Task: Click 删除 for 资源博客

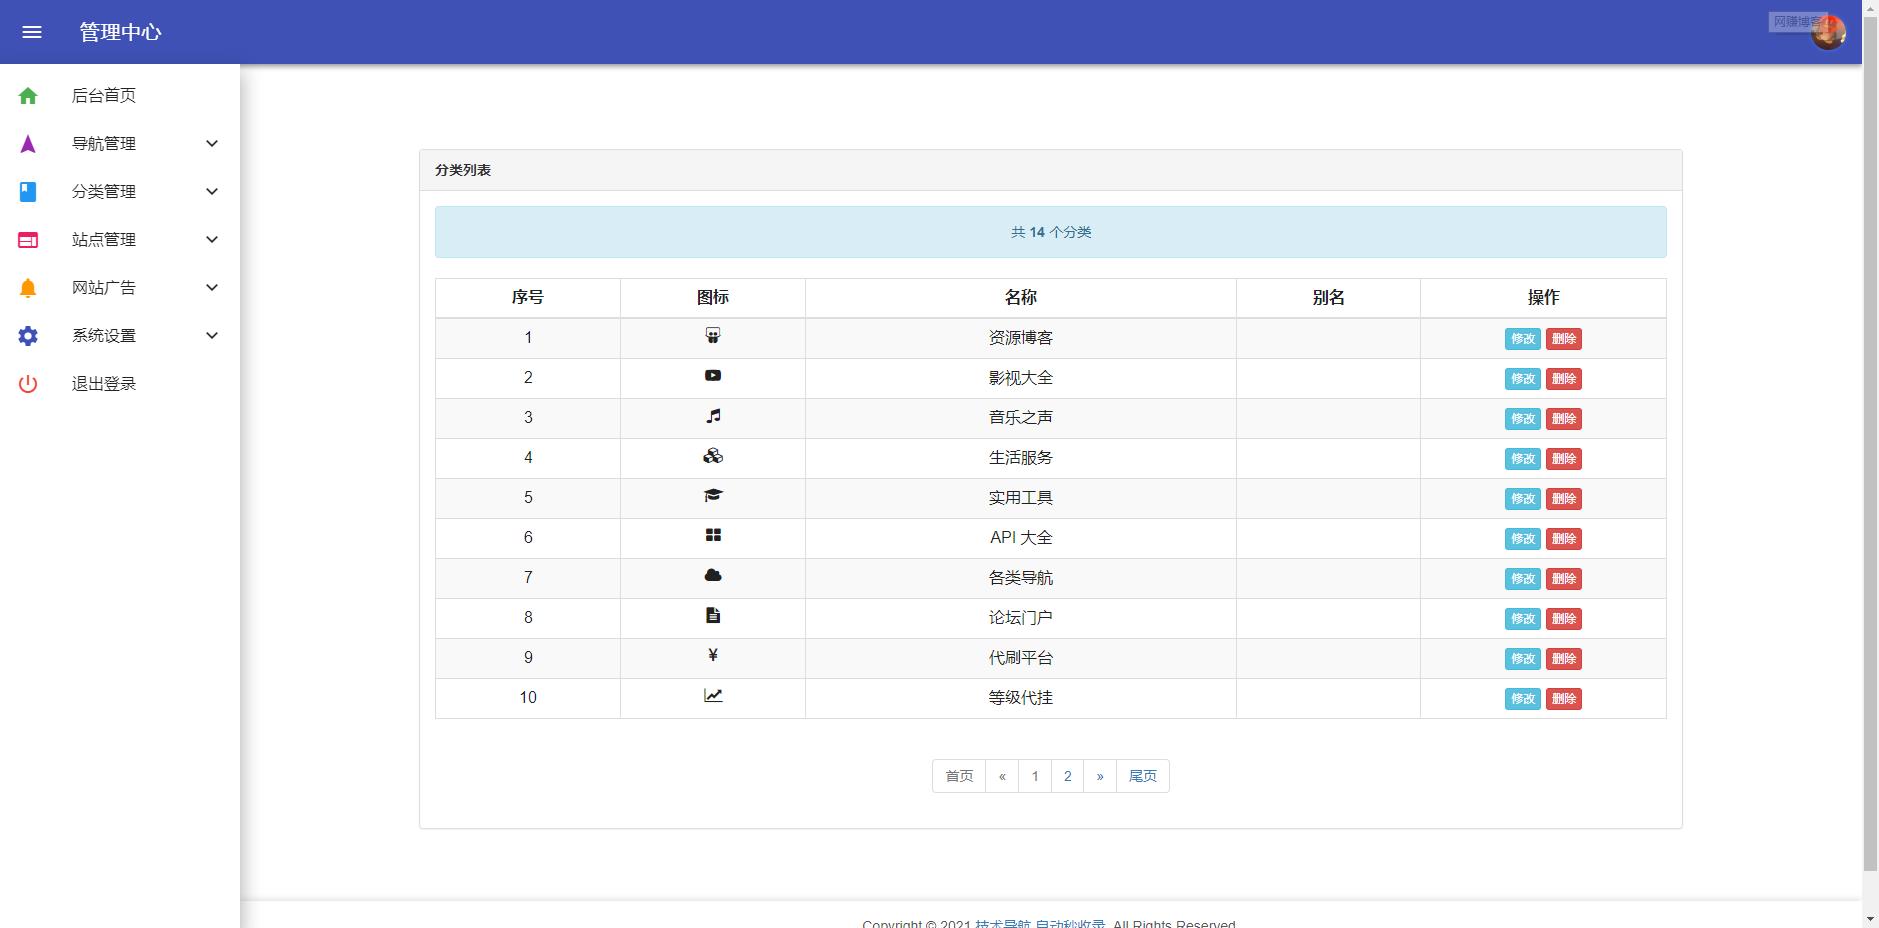Action: click(x=1564, y=339)
